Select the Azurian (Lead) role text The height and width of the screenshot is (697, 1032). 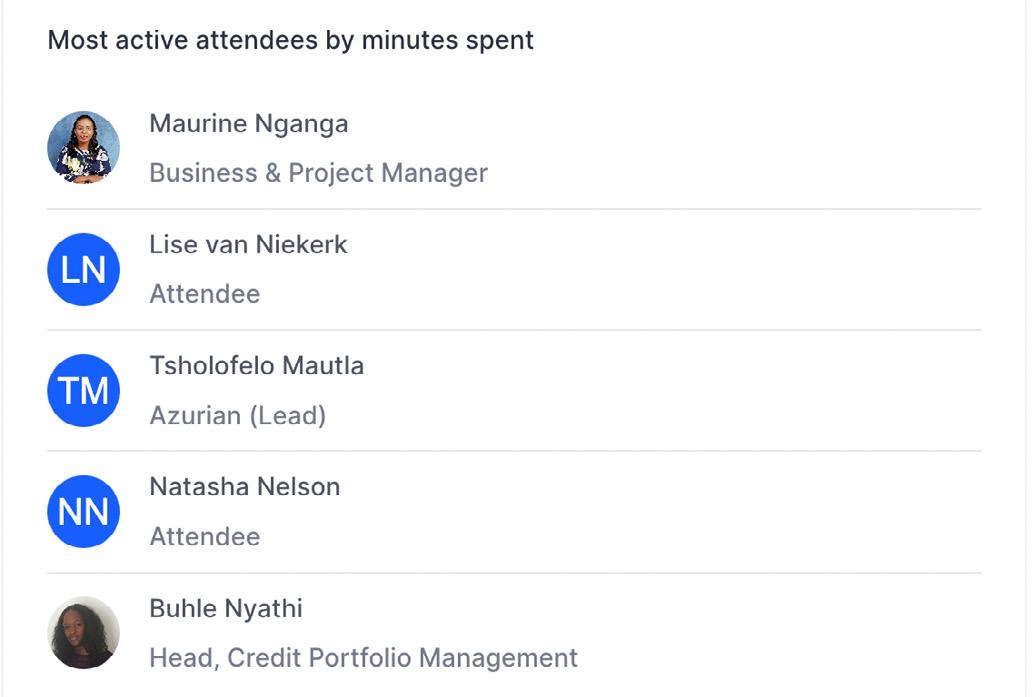[x=237, y=415]
